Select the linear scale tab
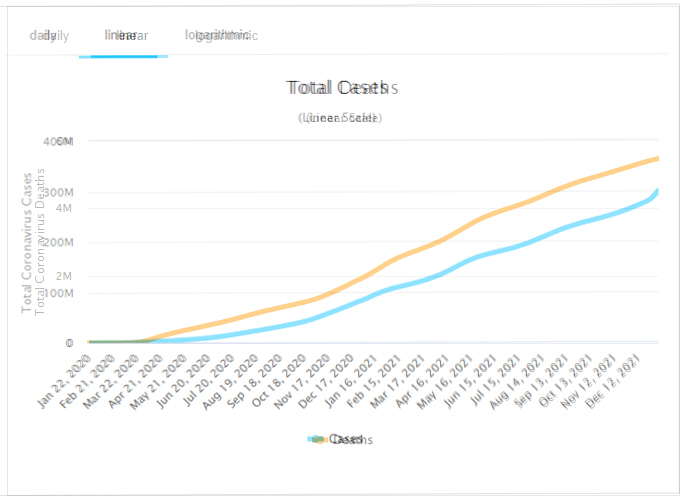The width and height of the screenshot is (688, 502). click(x=126, y=35)
